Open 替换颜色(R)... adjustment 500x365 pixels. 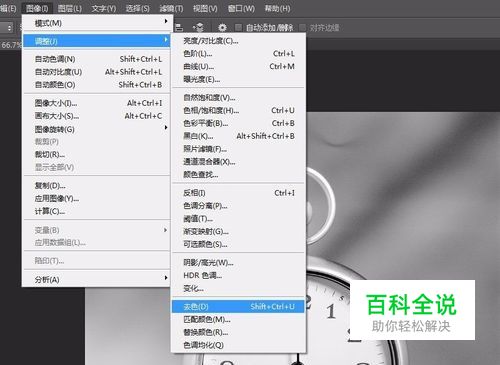(x=238, y=332)
